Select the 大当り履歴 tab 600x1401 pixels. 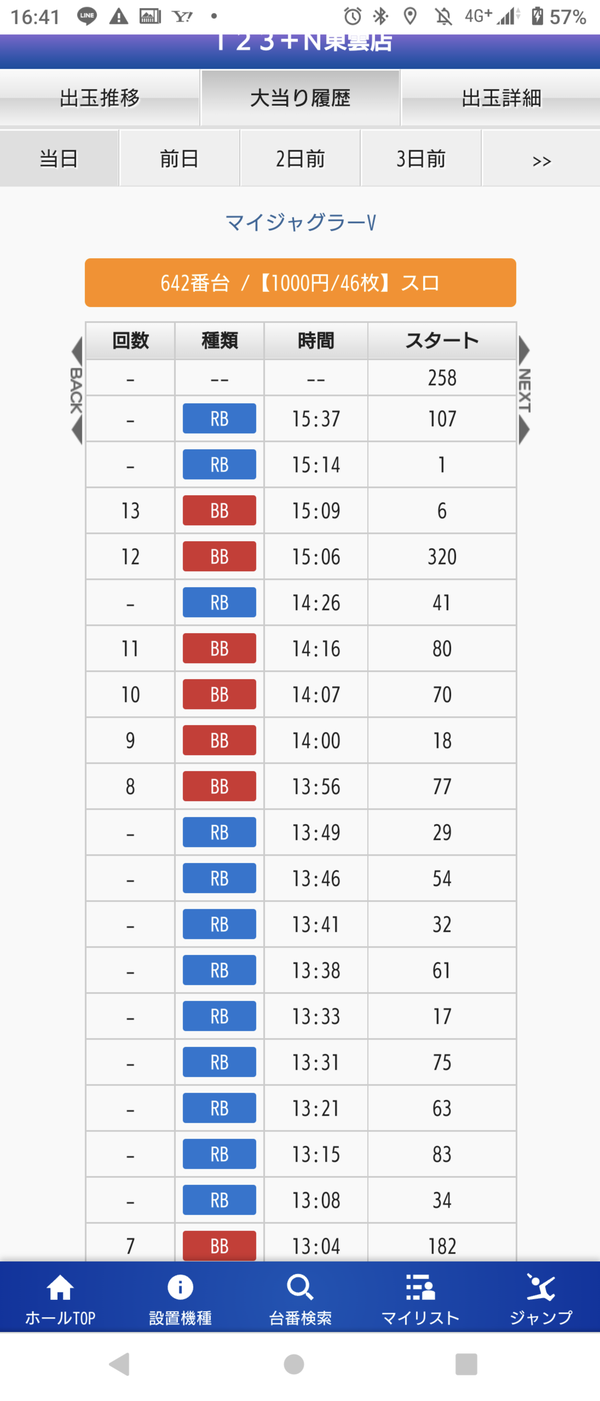point(300,98)
